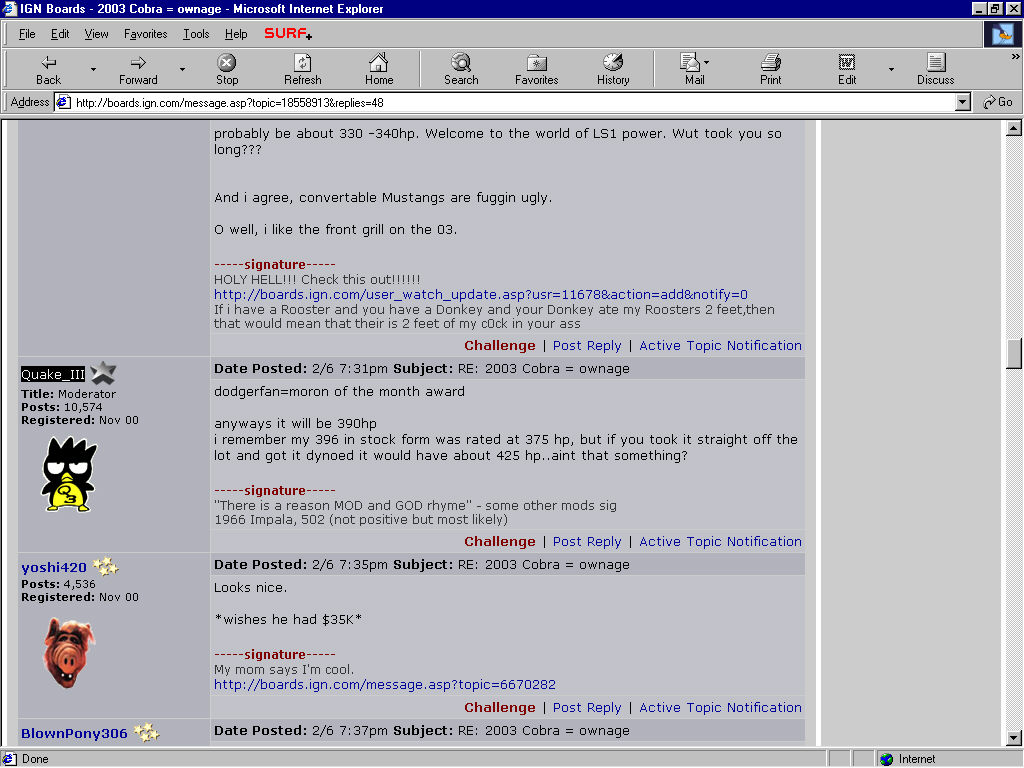Refresh the current page
The width and height of the screenshot is (1024, 768).
click(x=302, y=70)
